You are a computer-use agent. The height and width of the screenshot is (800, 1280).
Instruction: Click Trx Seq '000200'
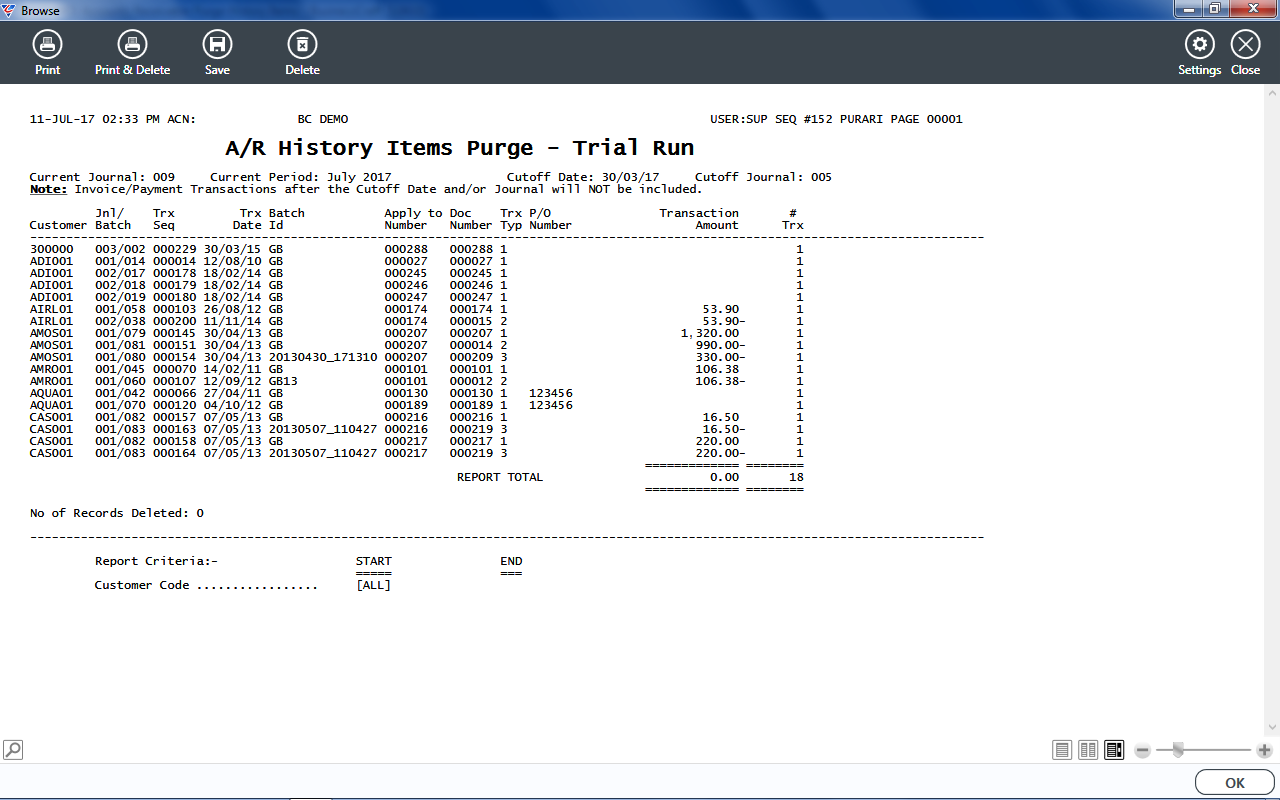174,321
